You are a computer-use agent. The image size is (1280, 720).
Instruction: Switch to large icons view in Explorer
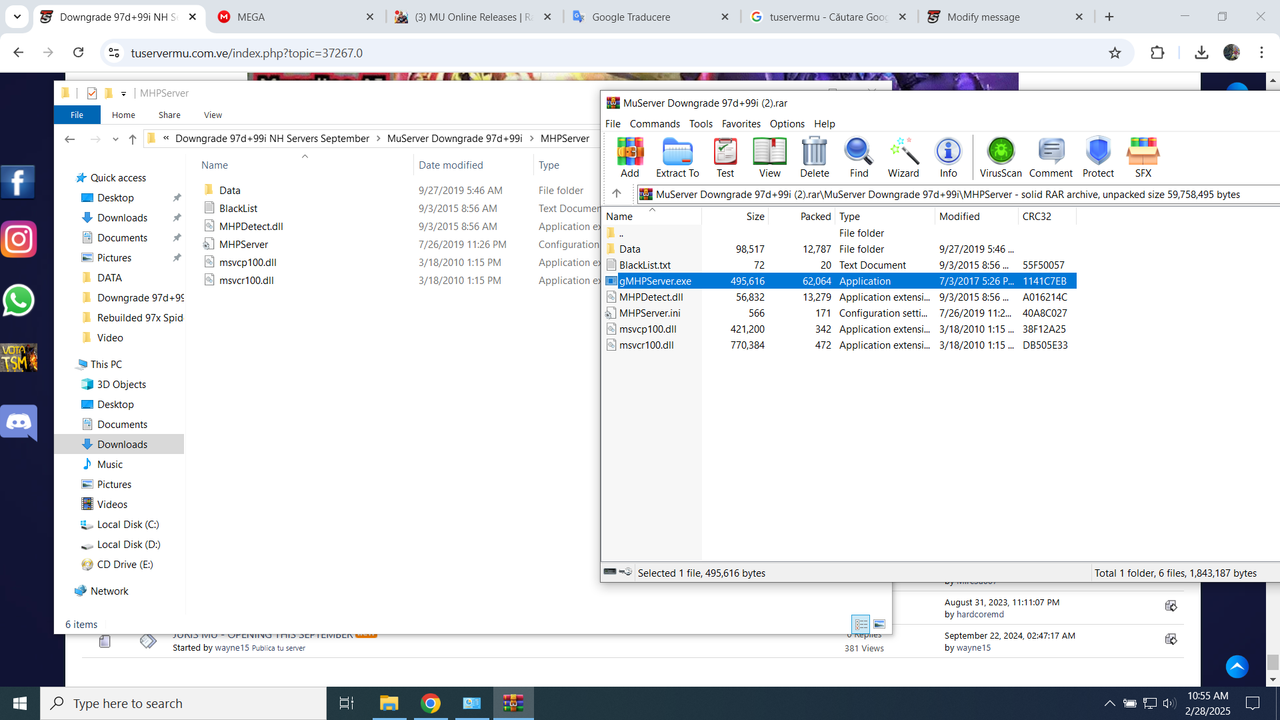(879, 624)
